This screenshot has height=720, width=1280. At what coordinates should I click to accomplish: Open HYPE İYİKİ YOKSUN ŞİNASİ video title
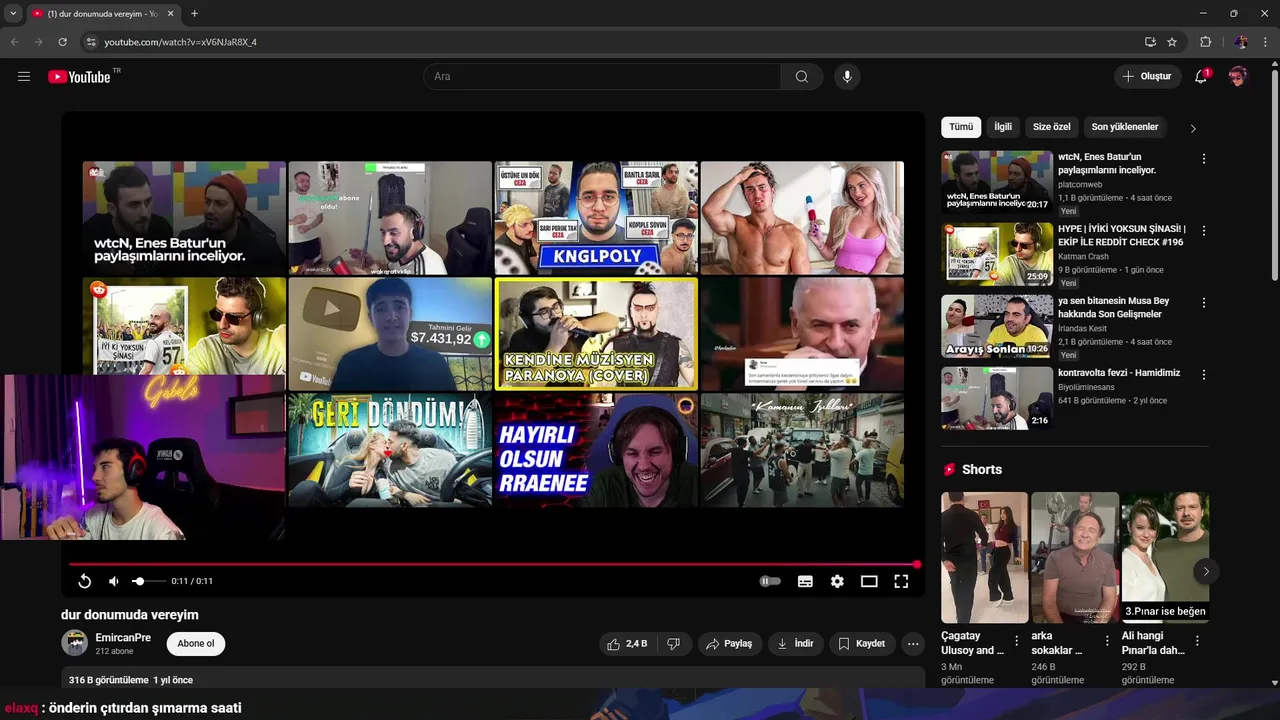coord(1122,235)
